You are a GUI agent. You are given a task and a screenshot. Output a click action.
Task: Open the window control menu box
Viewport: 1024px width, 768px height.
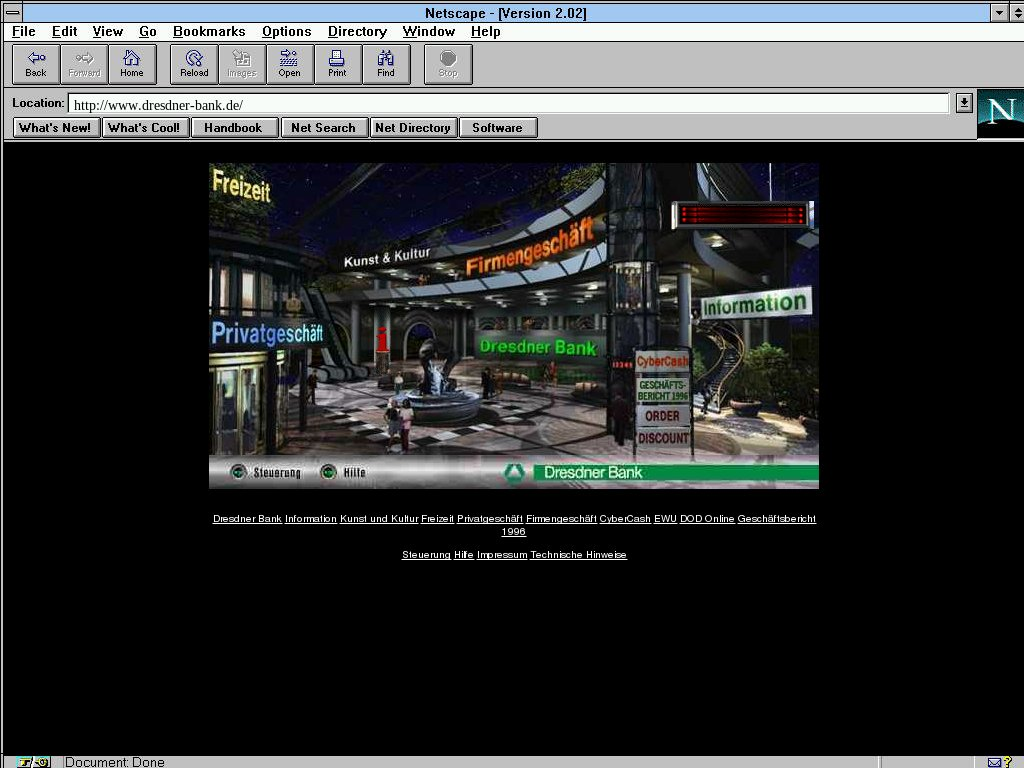tap(13, 13)
